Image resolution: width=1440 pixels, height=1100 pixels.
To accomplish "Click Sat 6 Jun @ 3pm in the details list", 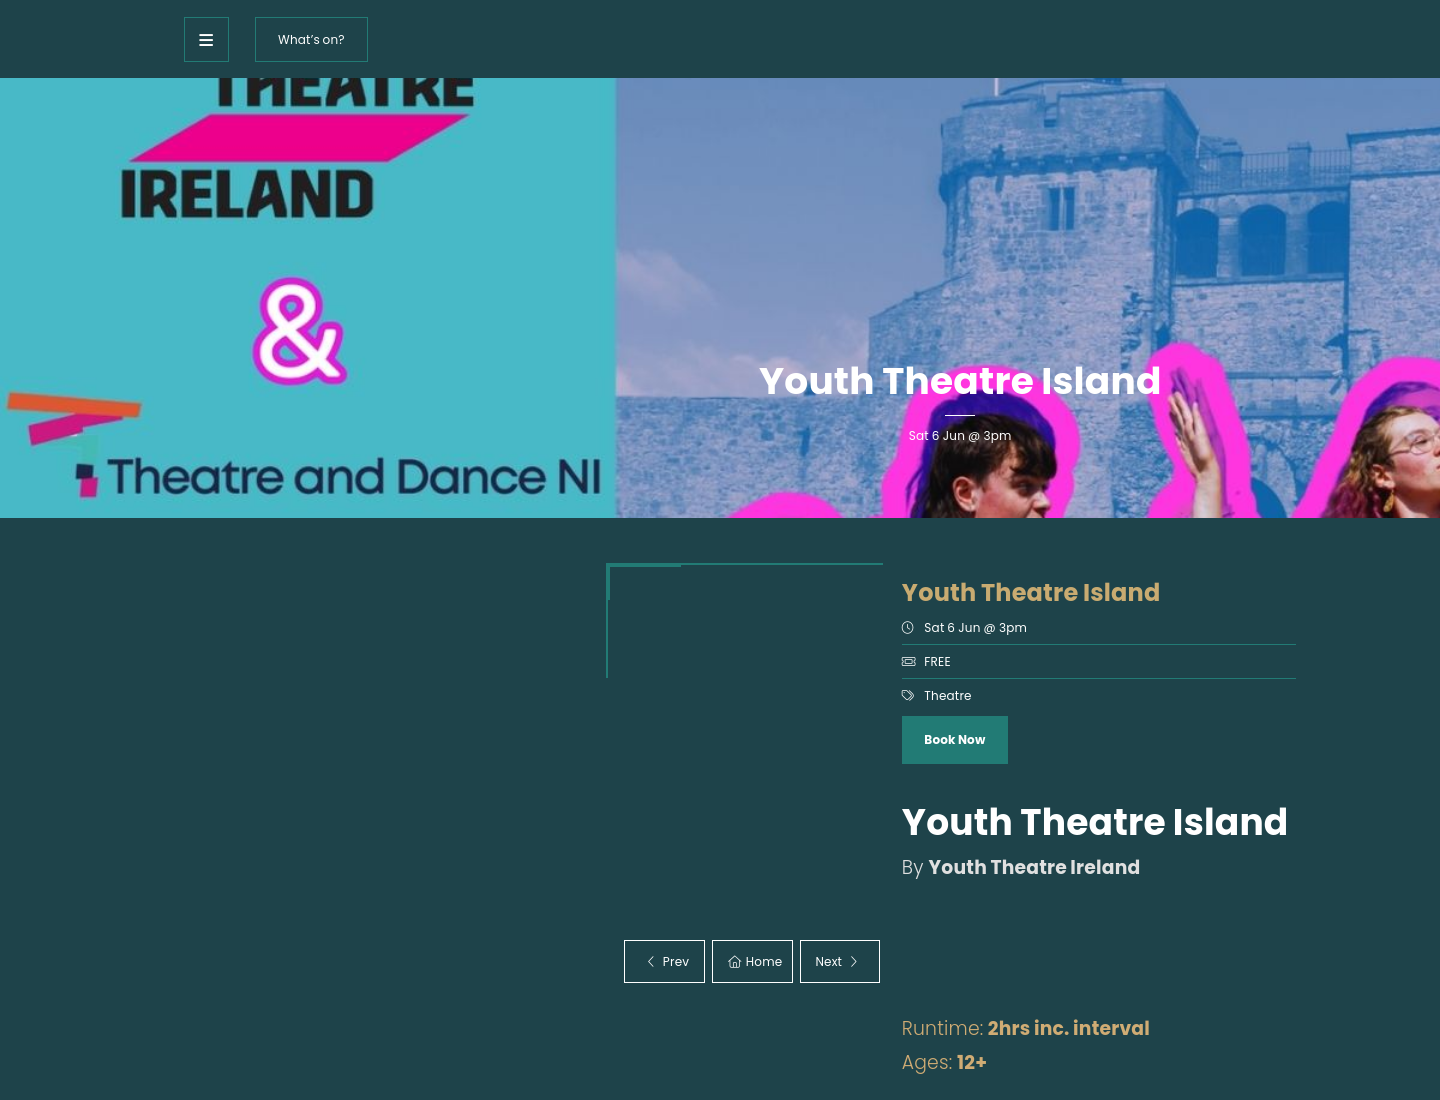I will [x=975, y=628].
